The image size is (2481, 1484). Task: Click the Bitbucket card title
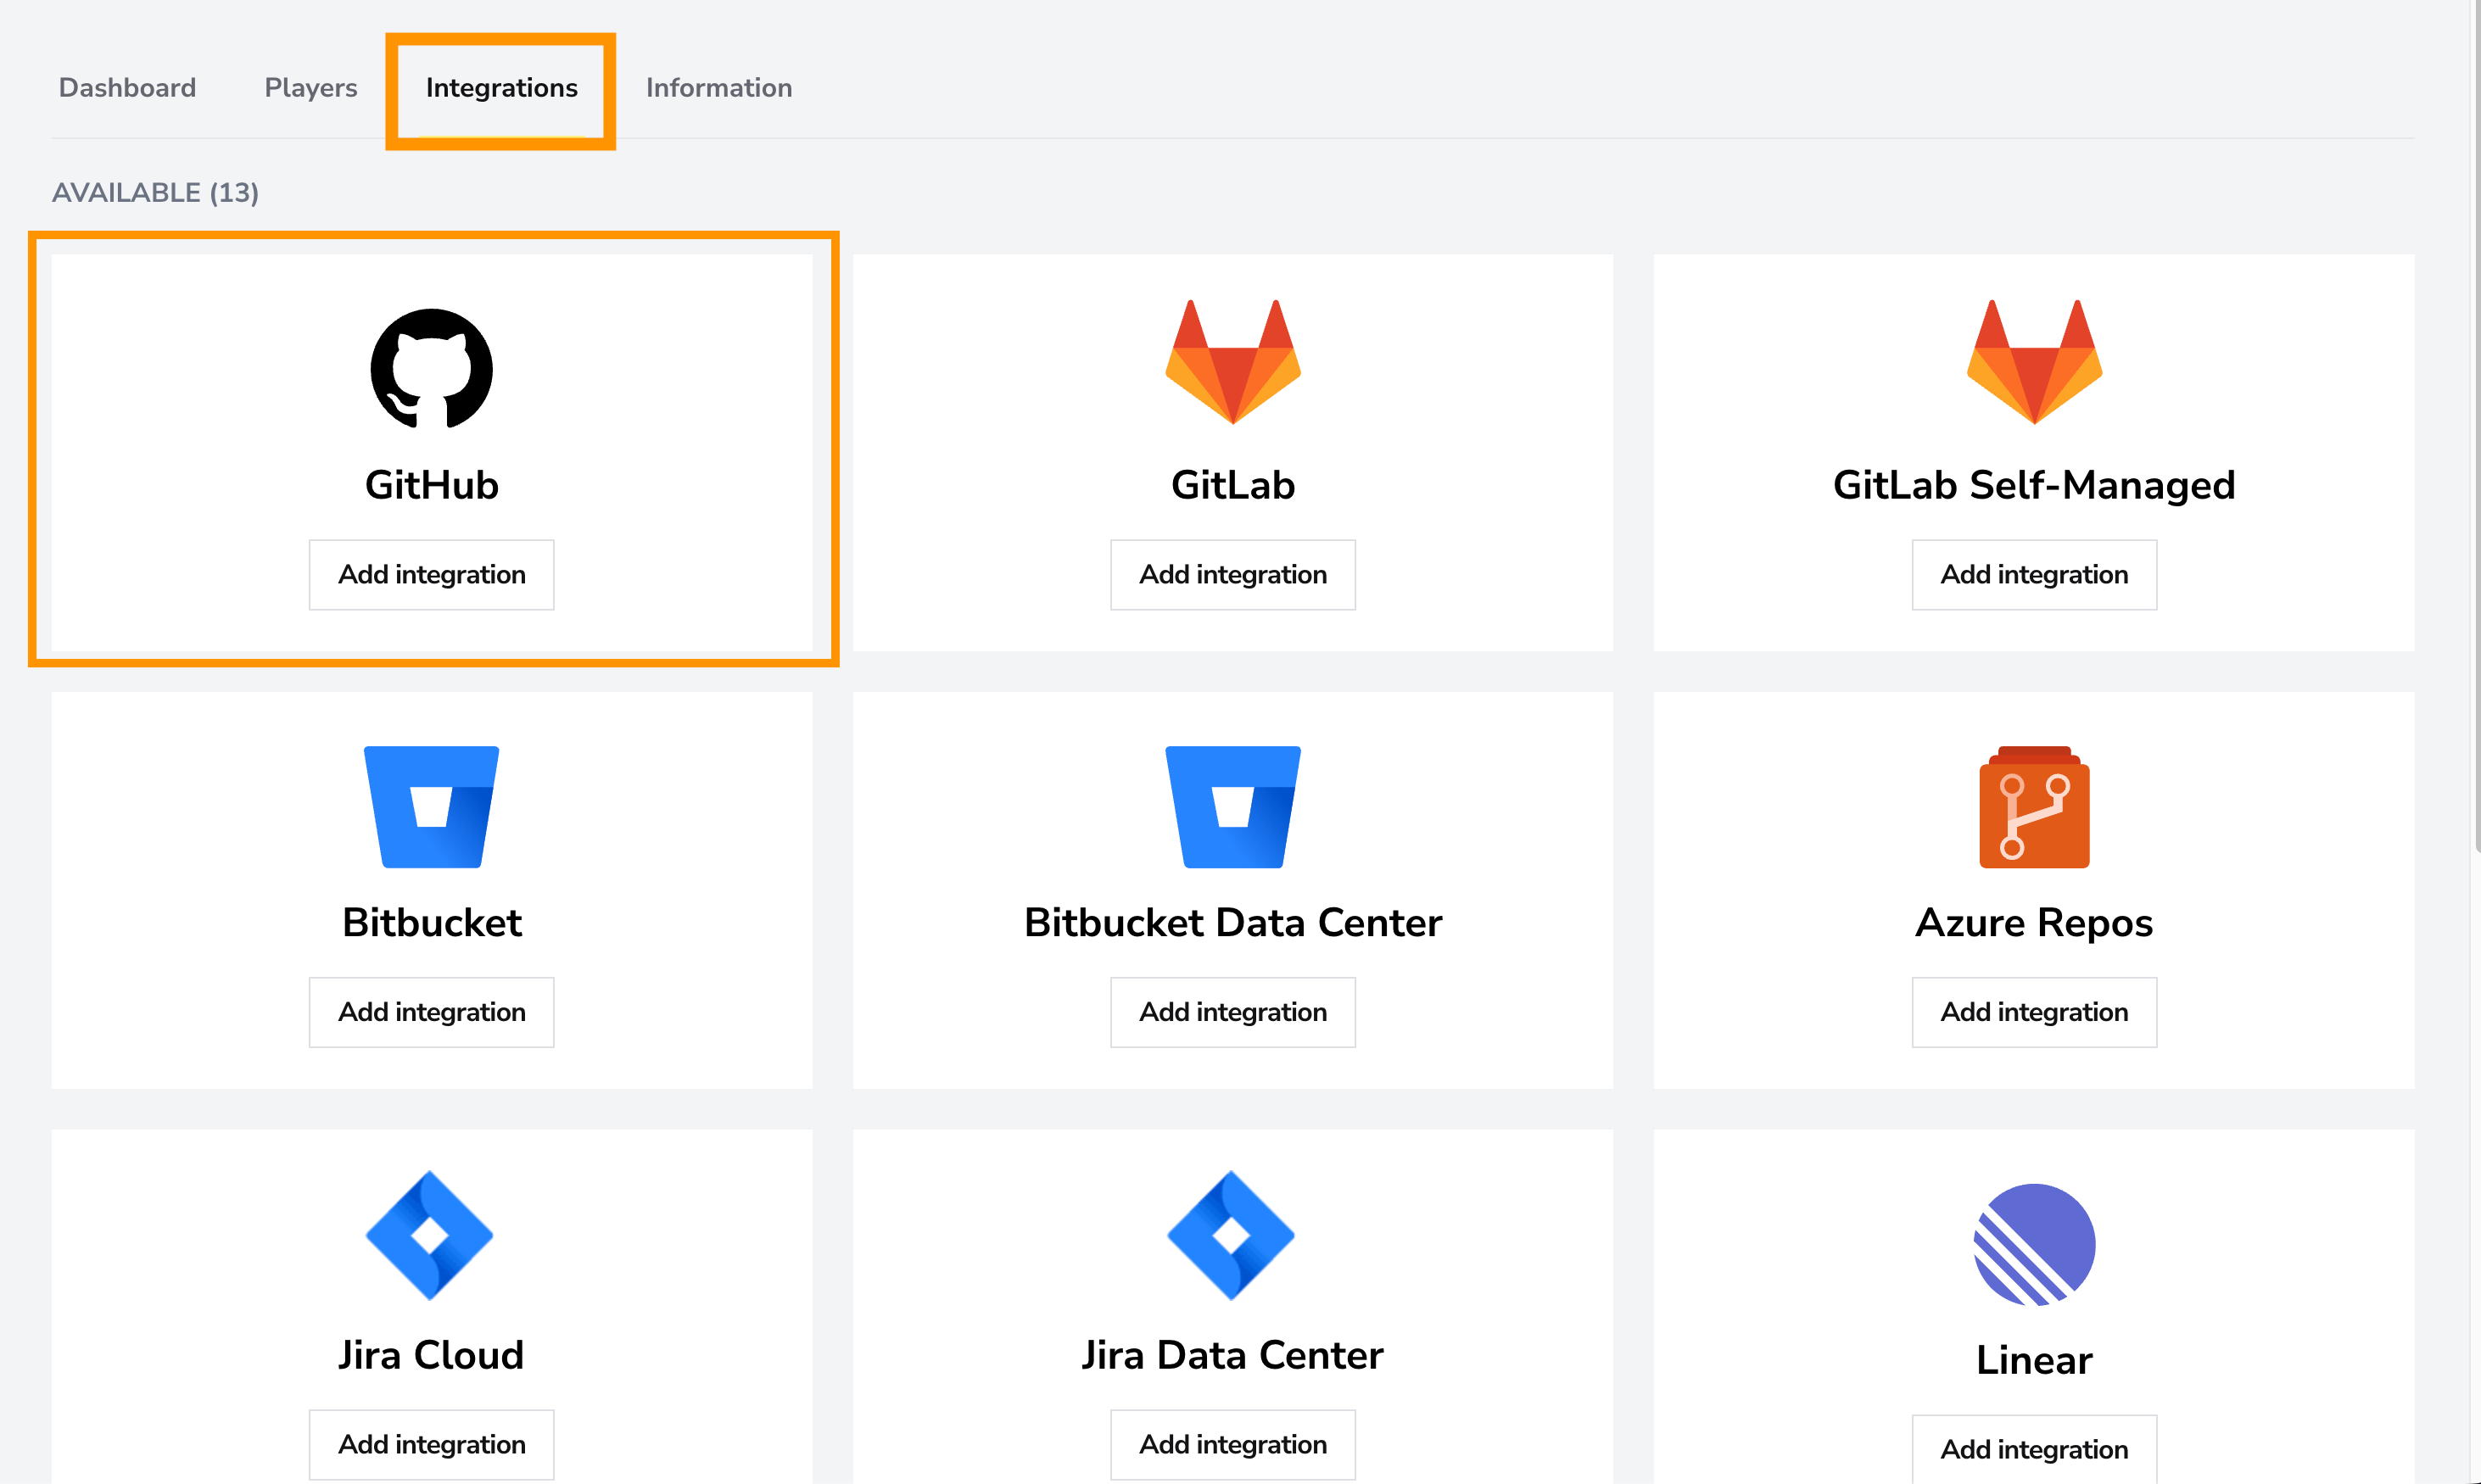(x=432, y=922)
